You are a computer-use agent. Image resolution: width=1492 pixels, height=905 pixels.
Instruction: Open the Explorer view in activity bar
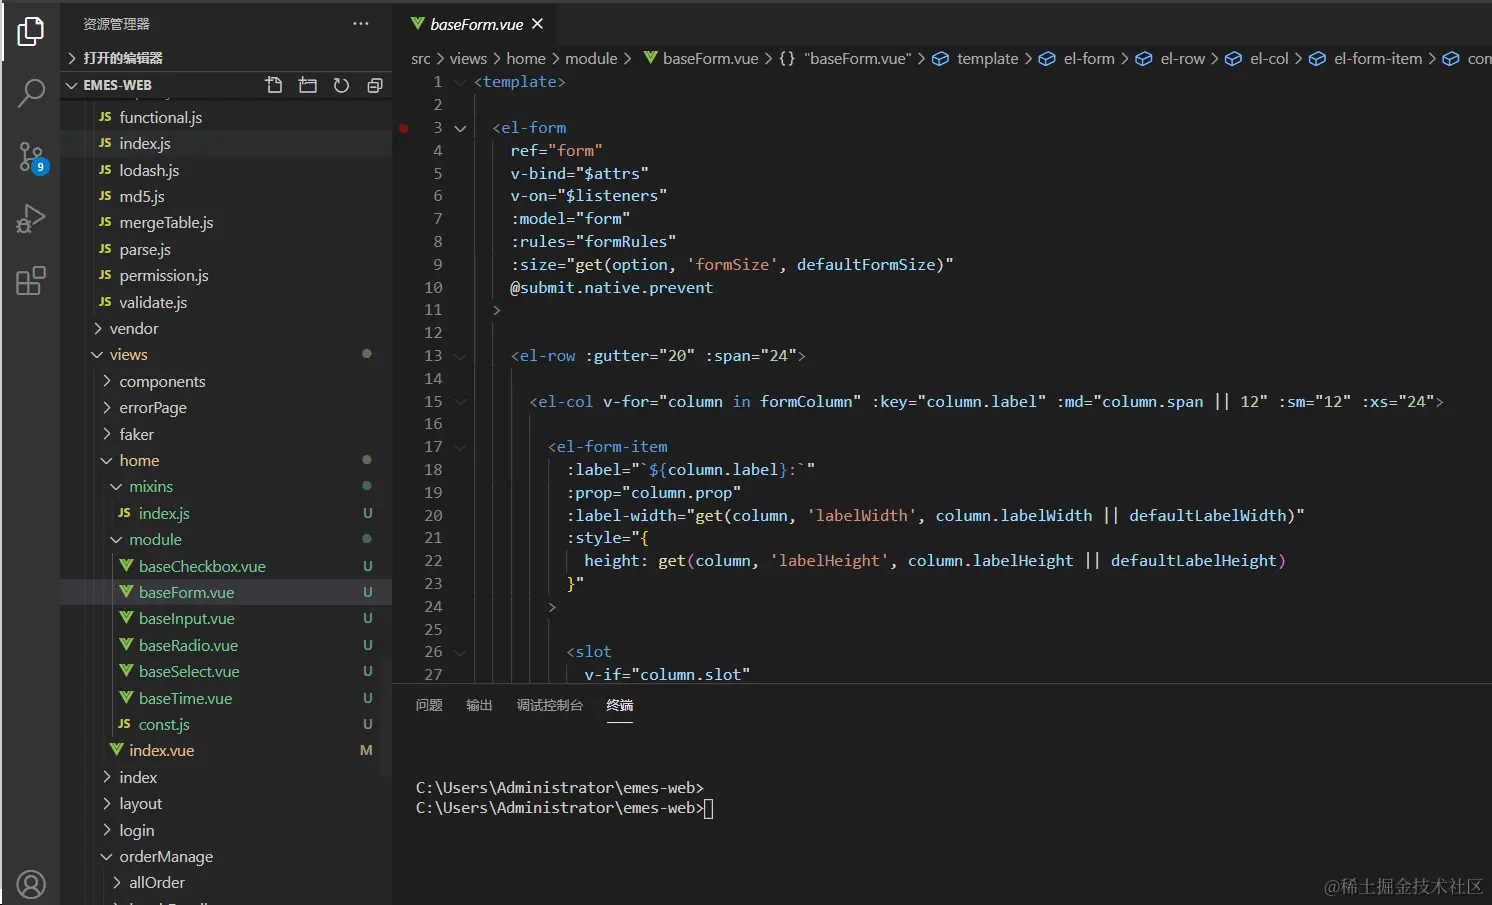[x=31, y=32]
